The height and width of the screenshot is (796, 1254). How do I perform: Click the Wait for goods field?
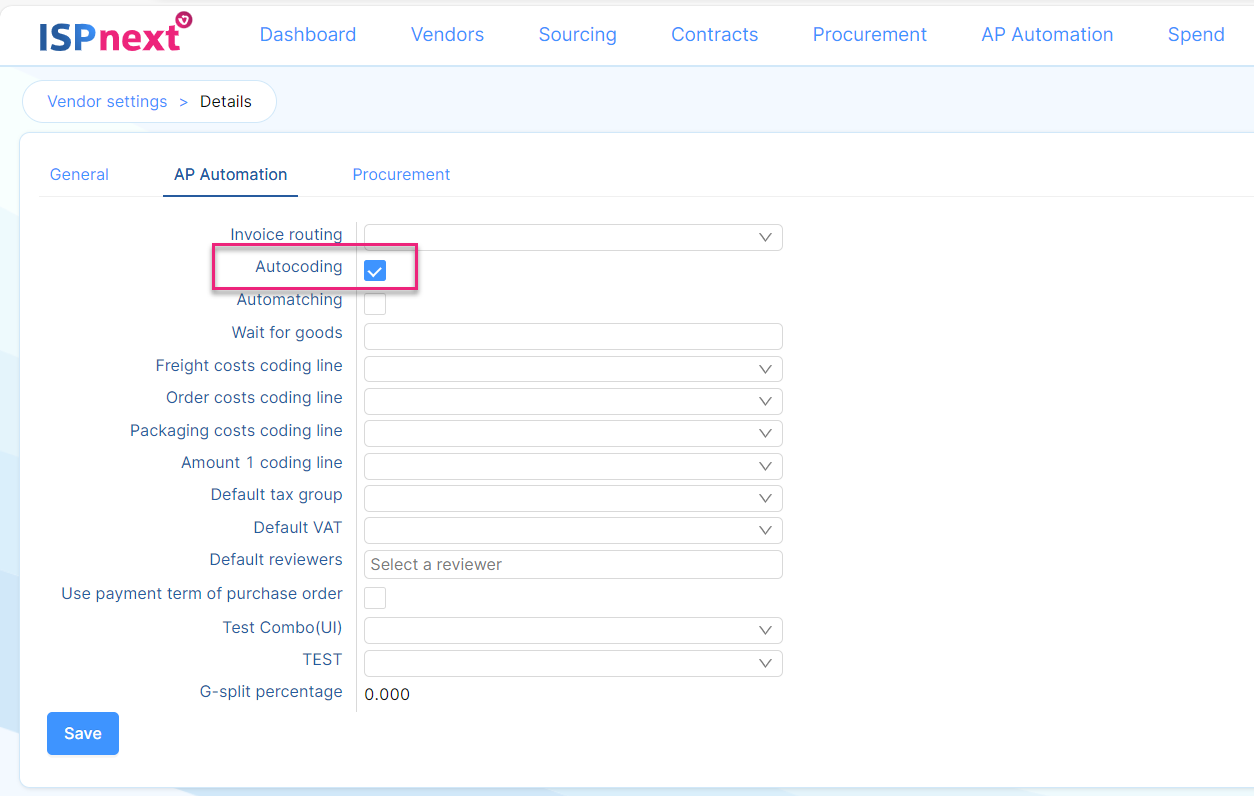coord(573,336)
